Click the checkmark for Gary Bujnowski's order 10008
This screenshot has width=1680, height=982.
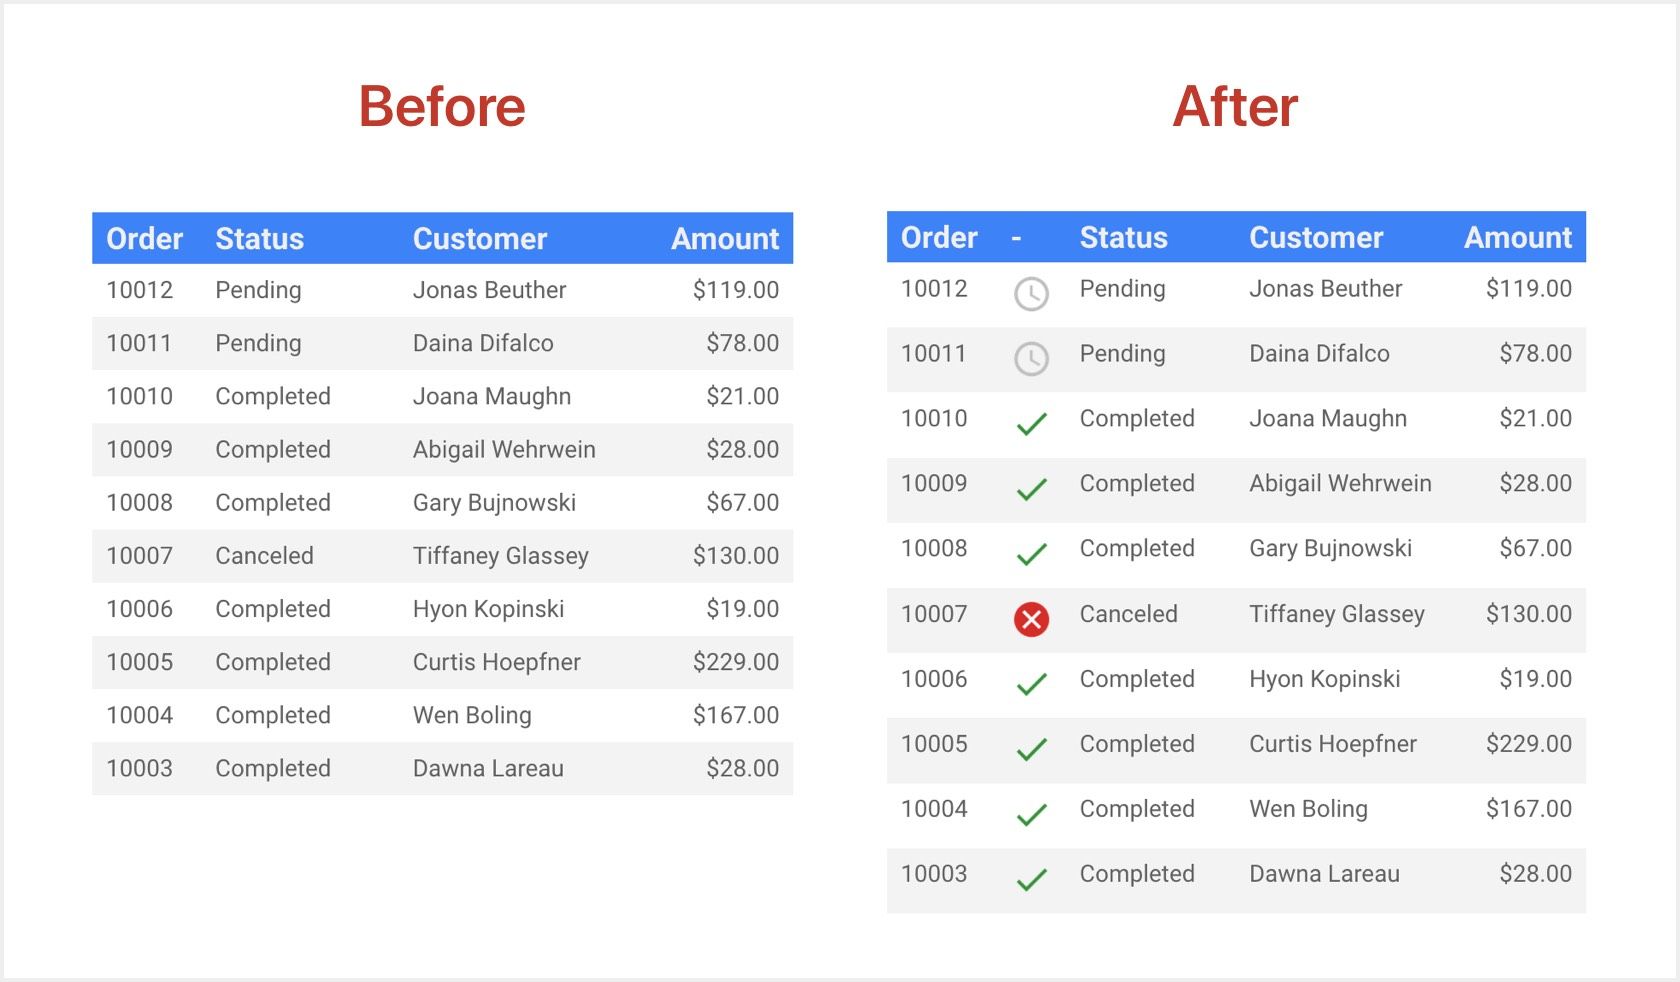click(x=1031, y=554)
